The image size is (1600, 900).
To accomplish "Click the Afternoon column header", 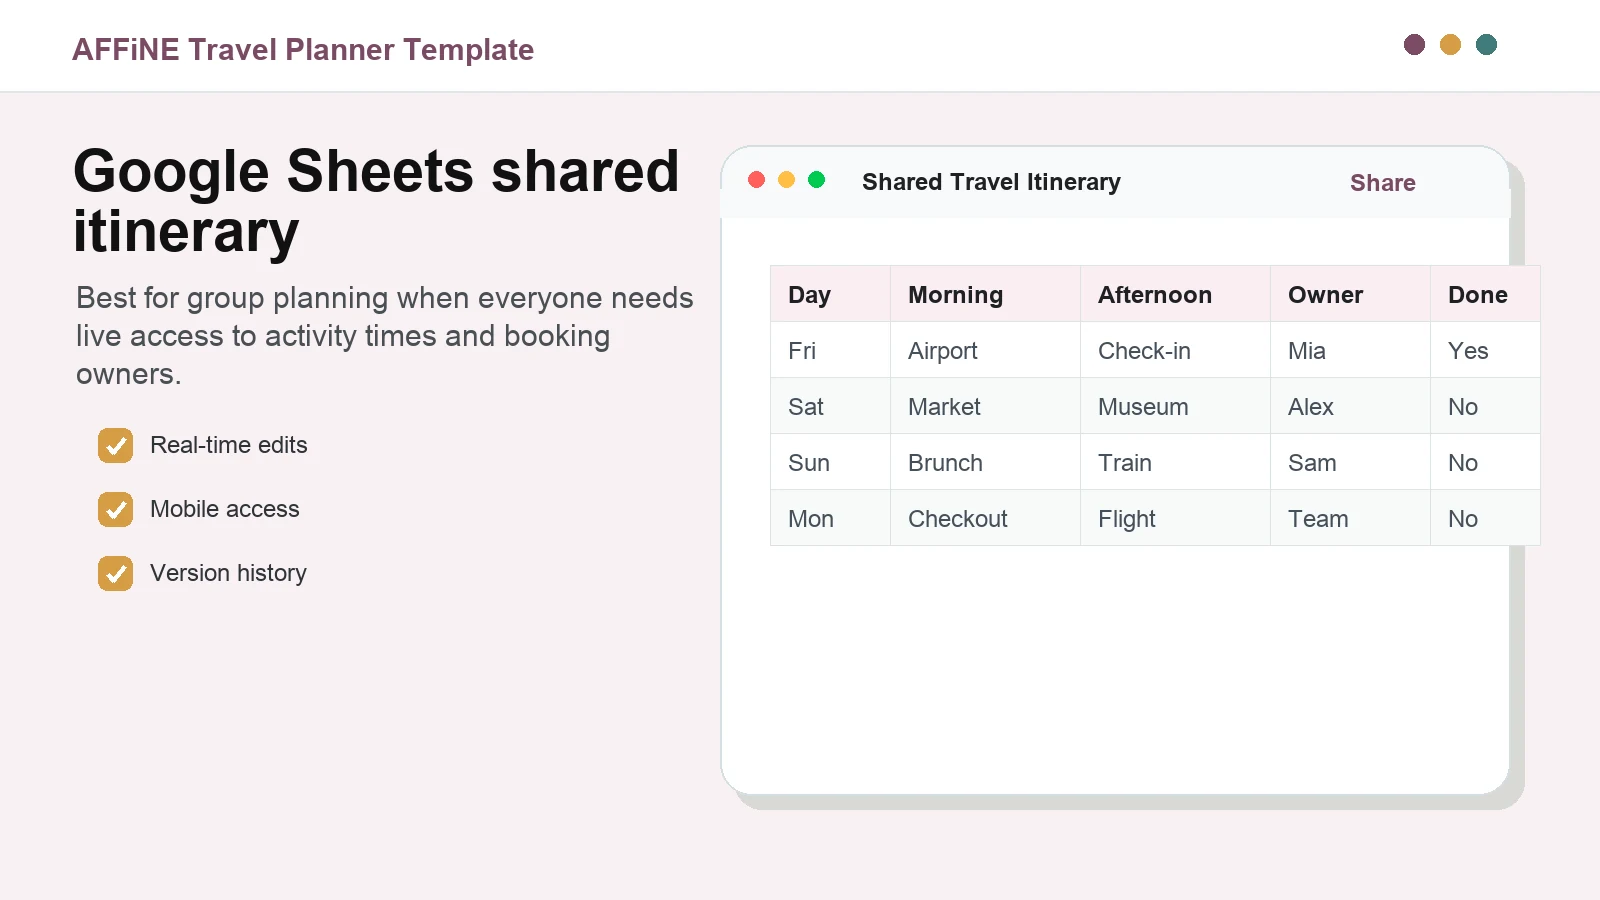I will (1175, 294).
